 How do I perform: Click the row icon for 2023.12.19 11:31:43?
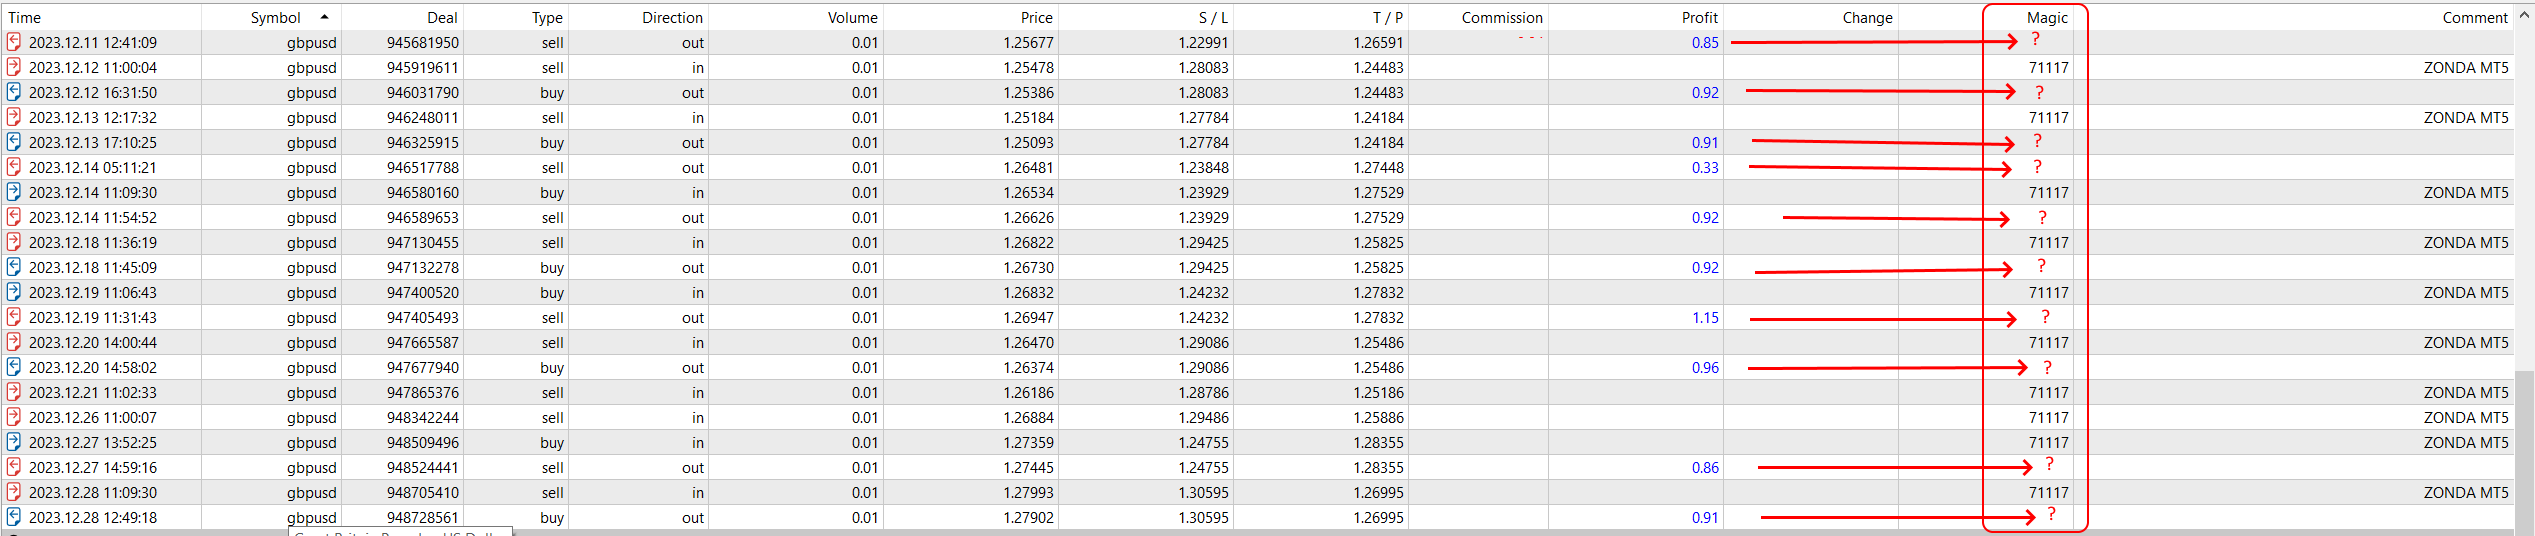click(14, 317)
